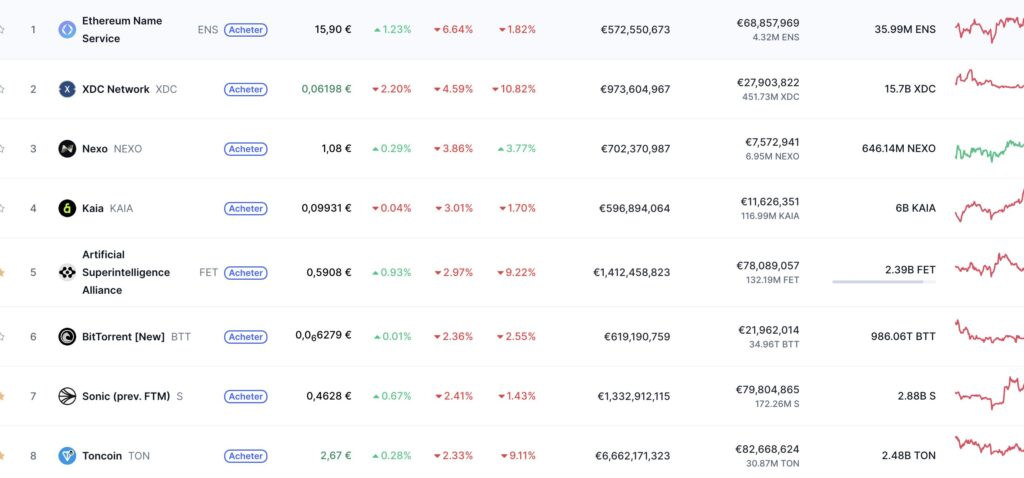Click the Ethereum Name Service coin logo

tap(67, 30)
